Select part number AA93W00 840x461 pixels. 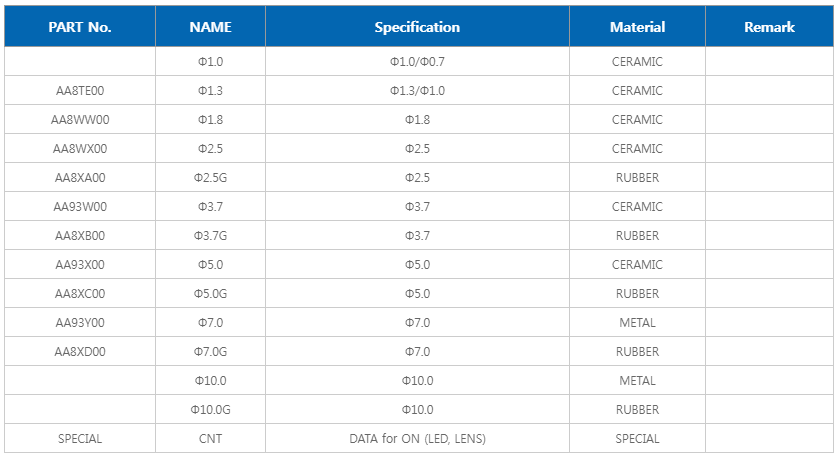(80, 207)
